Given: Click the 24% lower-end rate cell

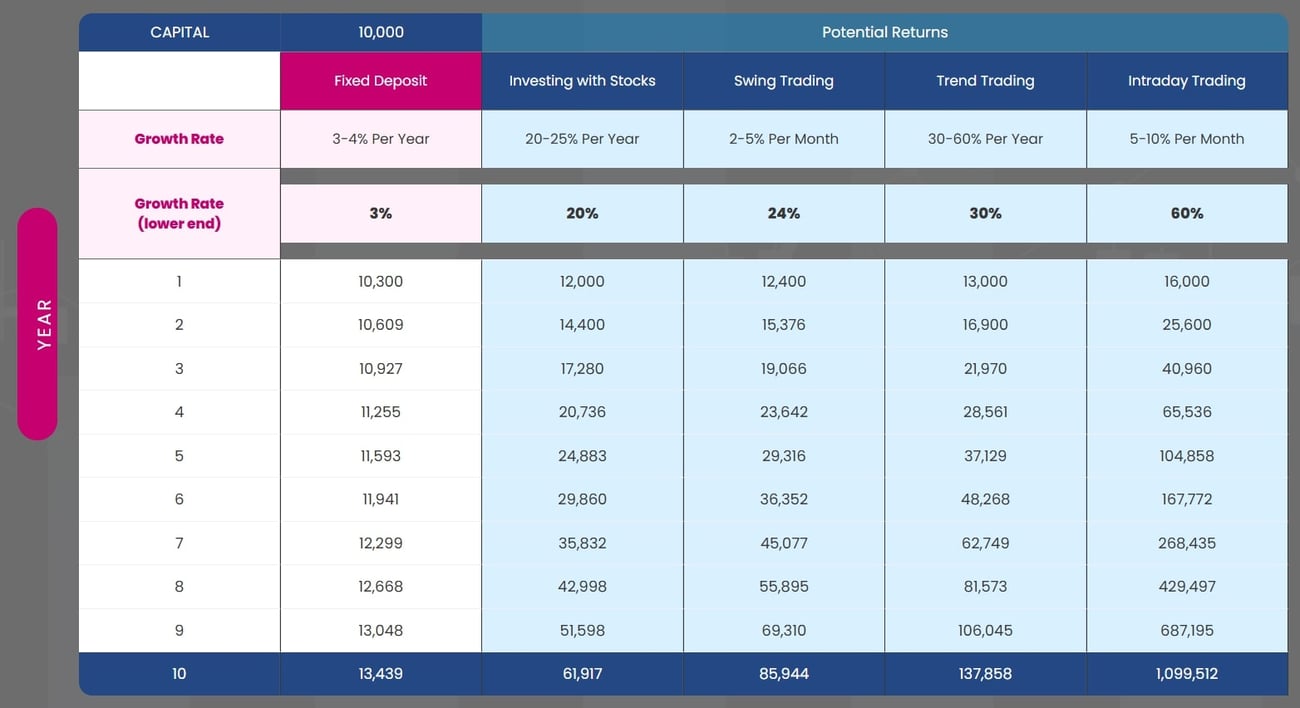Looking at the screenshot, I should click(x=783, y=213).
